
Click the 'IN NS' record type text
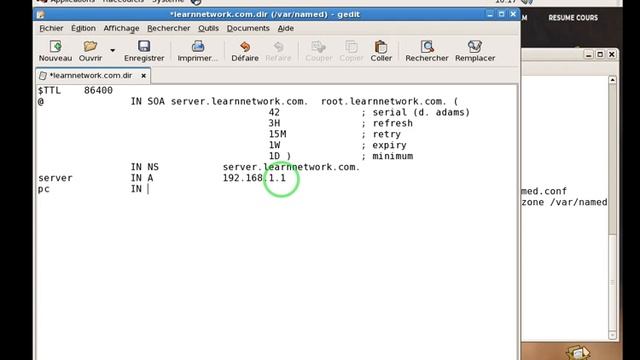[144, 167]
